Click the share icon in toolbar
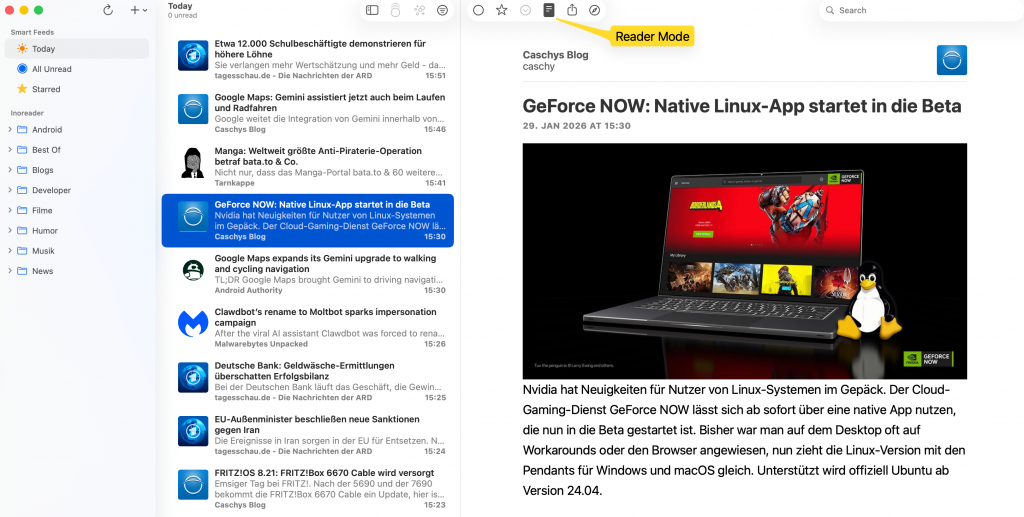 tap(572, 10)
